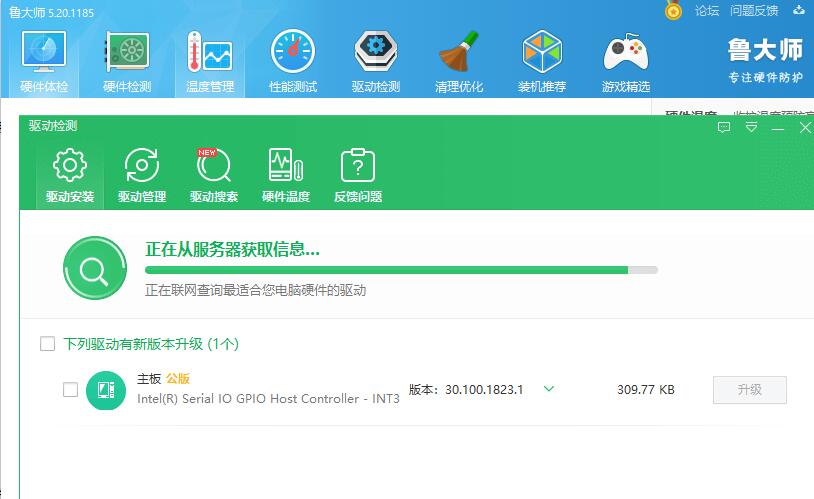The image size is (814, 499).
Task: Open 清理优化 cleanup broom tool
Action: (459, 62)
